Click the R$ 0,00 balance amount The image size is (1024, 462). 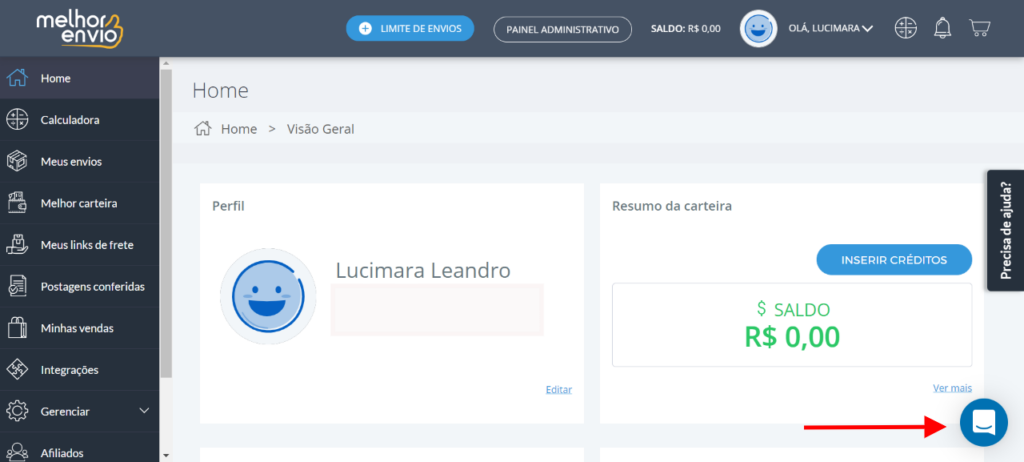click(792, 337)
